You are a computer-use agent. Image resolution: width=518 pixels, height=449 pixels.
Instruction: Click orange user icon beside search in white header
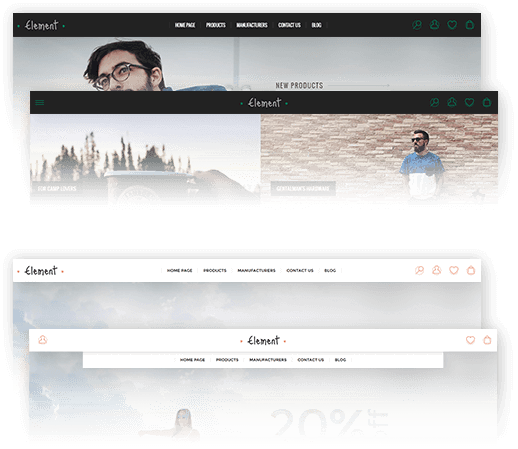[437, 270]
